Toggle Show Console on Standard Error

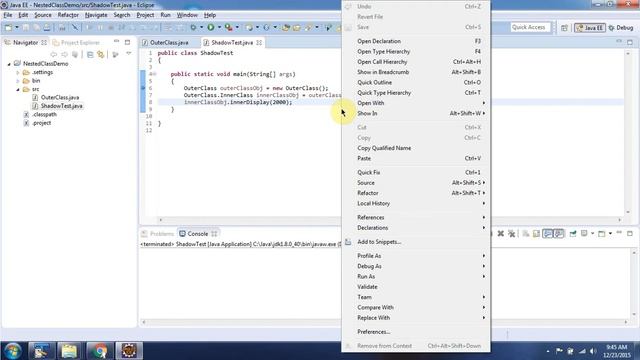[x=559, y=233]
